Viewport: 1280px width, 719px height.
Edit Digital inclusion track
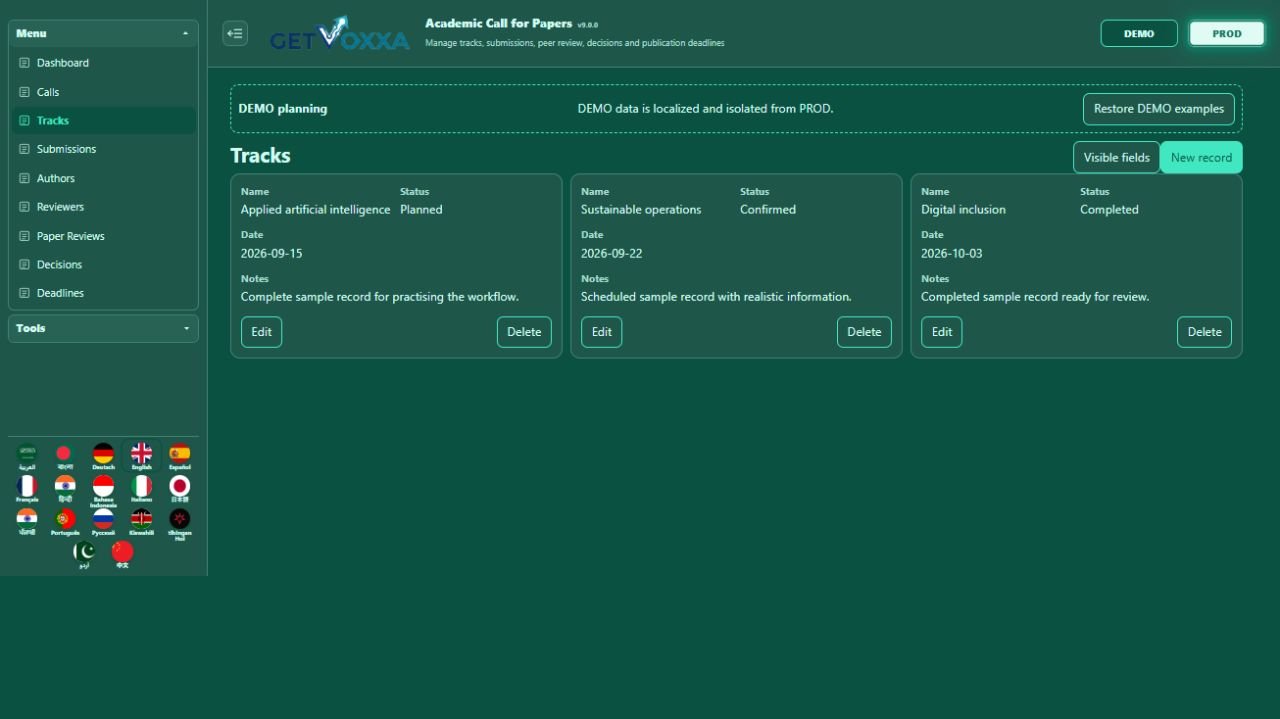click(941, 332)
